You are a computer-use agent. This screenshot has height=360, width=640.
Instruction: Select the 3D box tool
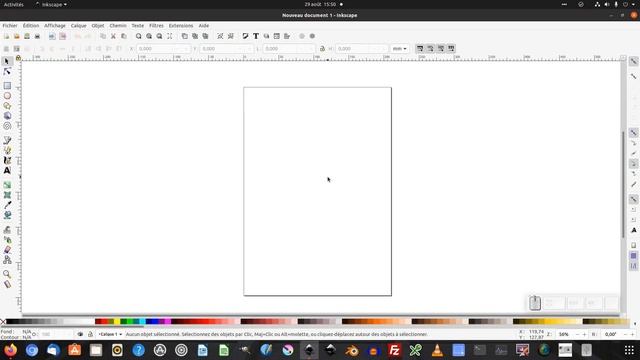7,116
